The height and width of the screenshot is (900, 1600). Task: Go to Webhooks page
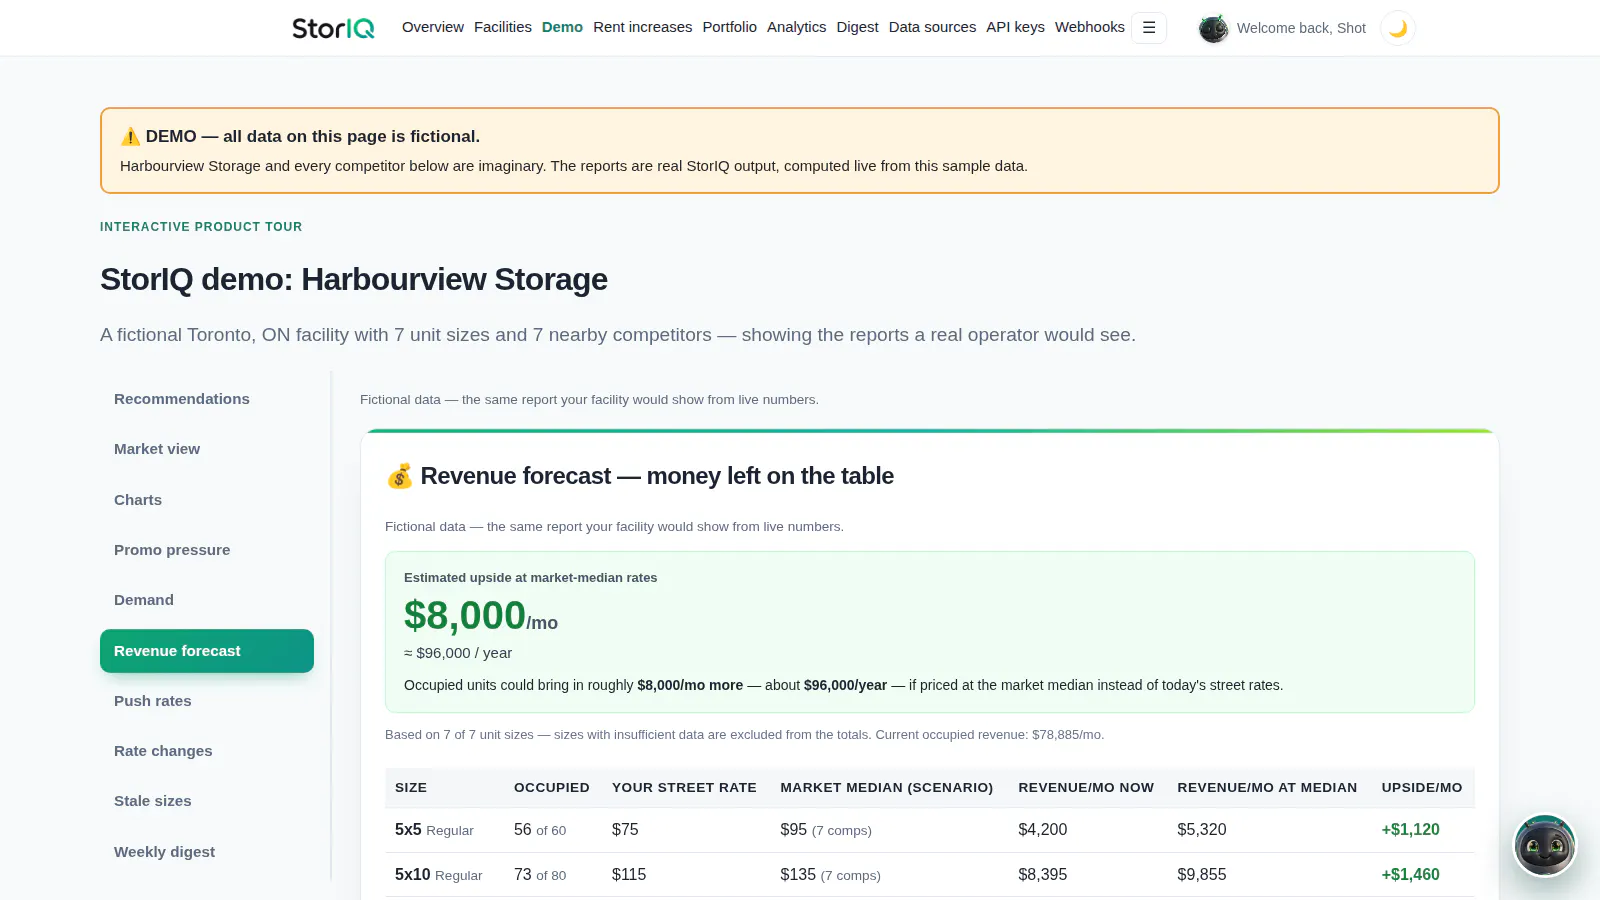[x=1090, y=27]
